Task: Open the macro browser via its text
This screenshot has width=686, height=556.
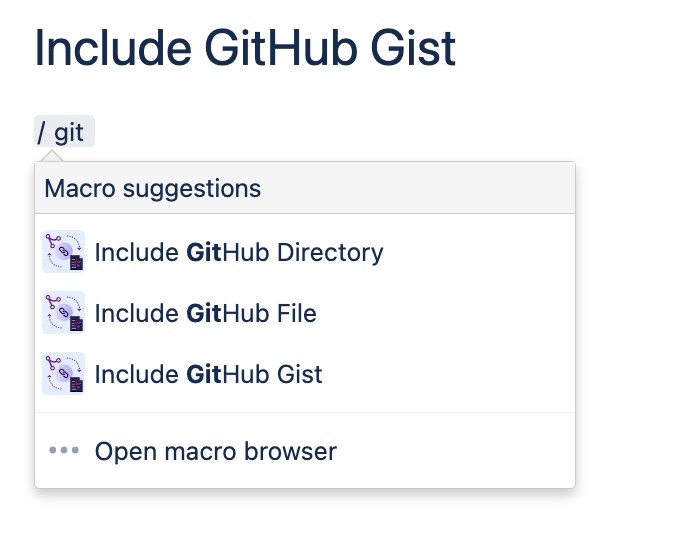Action: [215, 452]
